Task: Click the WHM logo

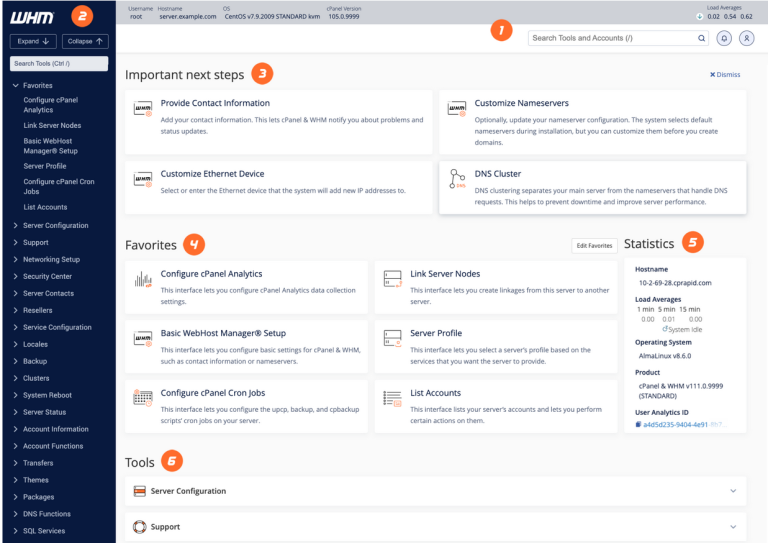Action: point(32,18)
